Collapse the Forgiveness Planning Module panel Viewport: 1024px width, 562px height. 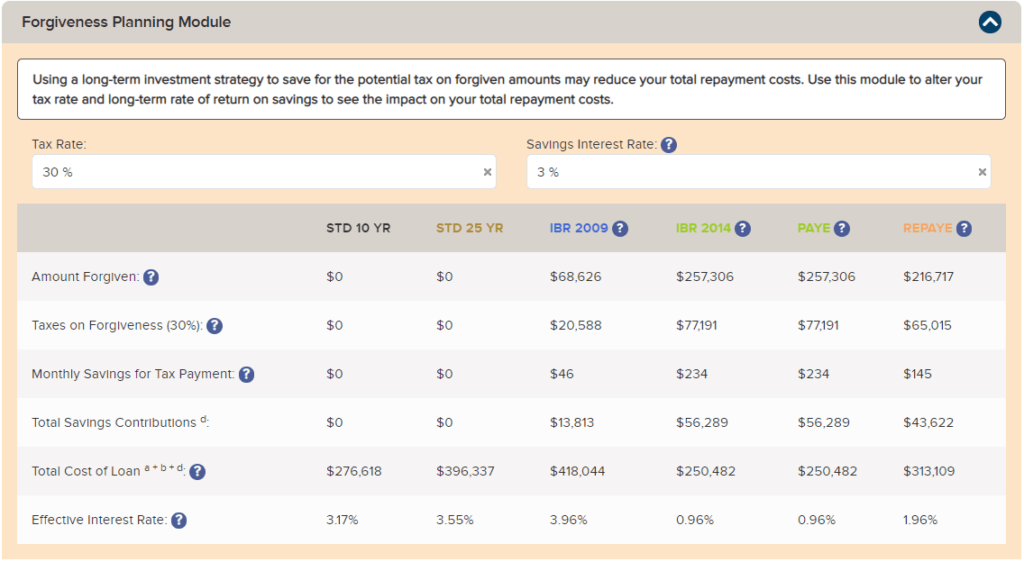(989, 22)
